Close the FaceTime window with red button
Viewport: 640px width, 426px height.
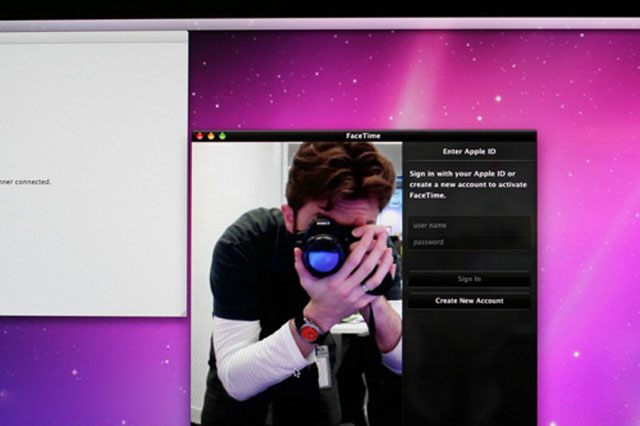(x=200, y=136)
